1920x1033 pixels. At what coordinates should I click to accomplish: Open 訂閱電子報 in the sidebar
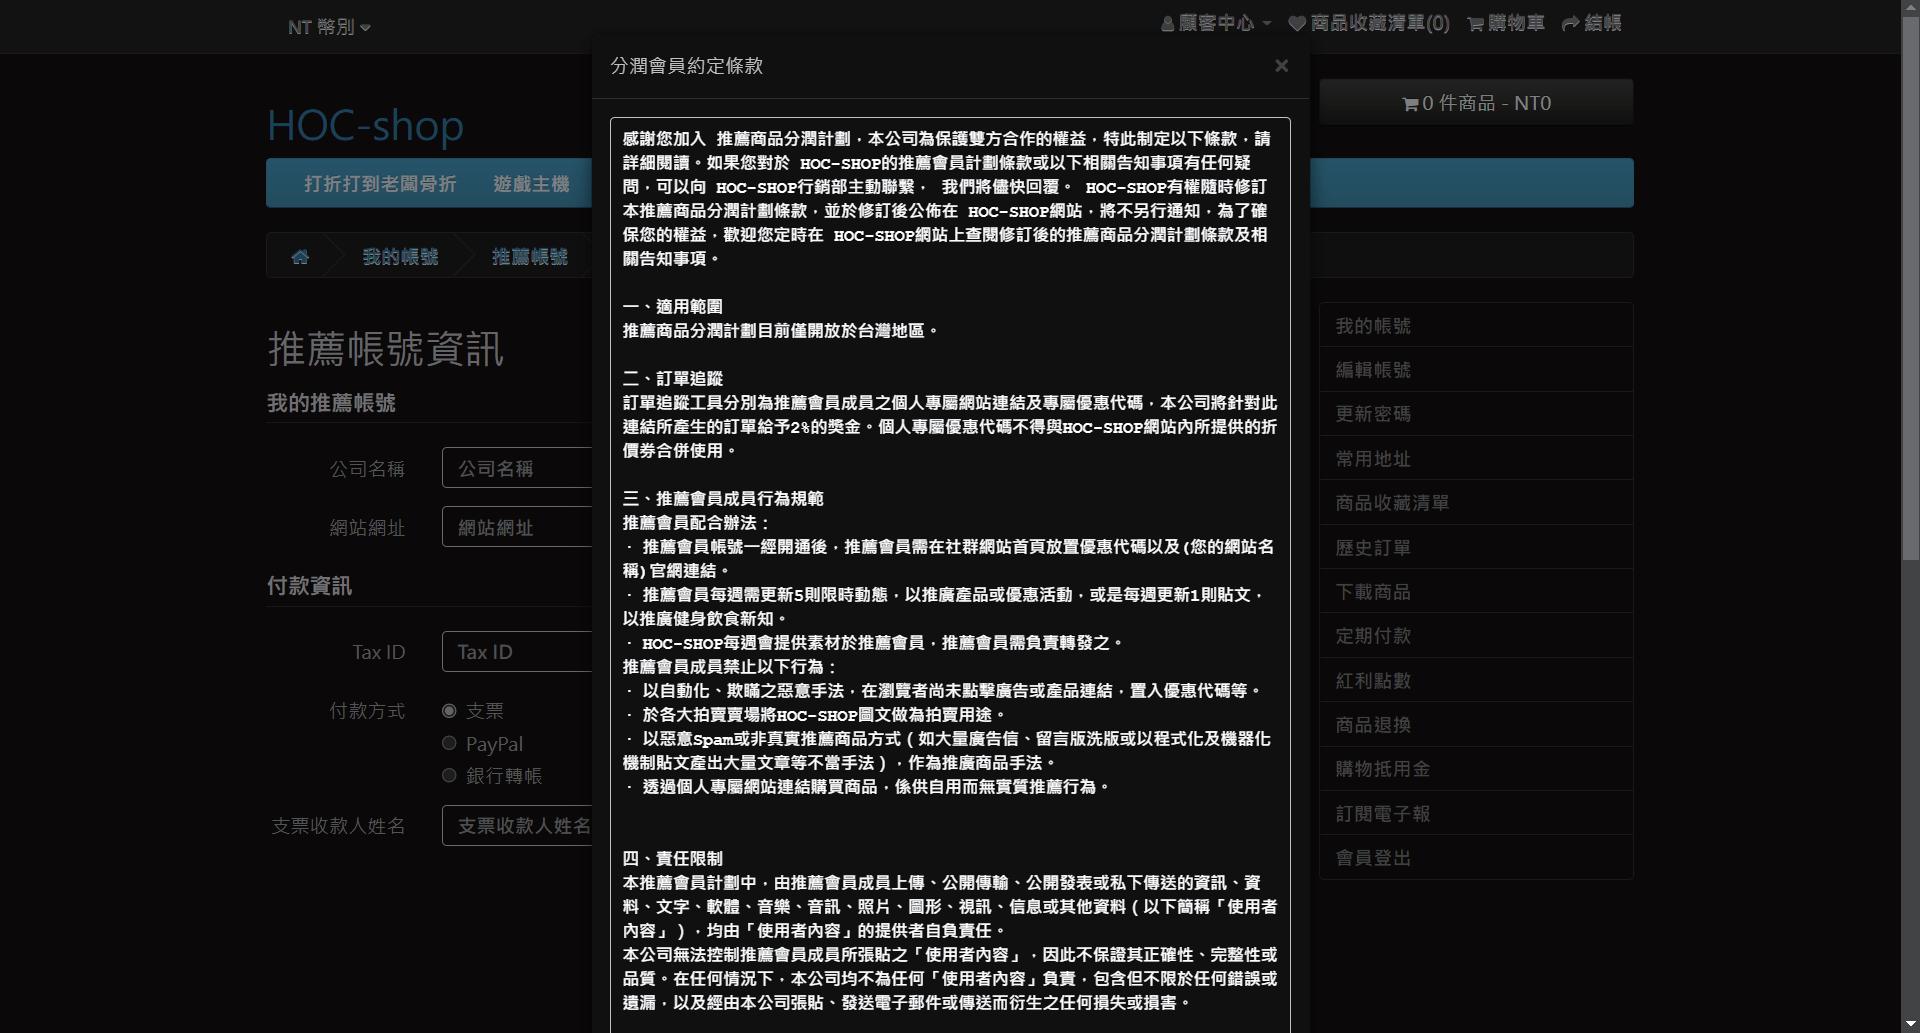tap(1476, 814)
